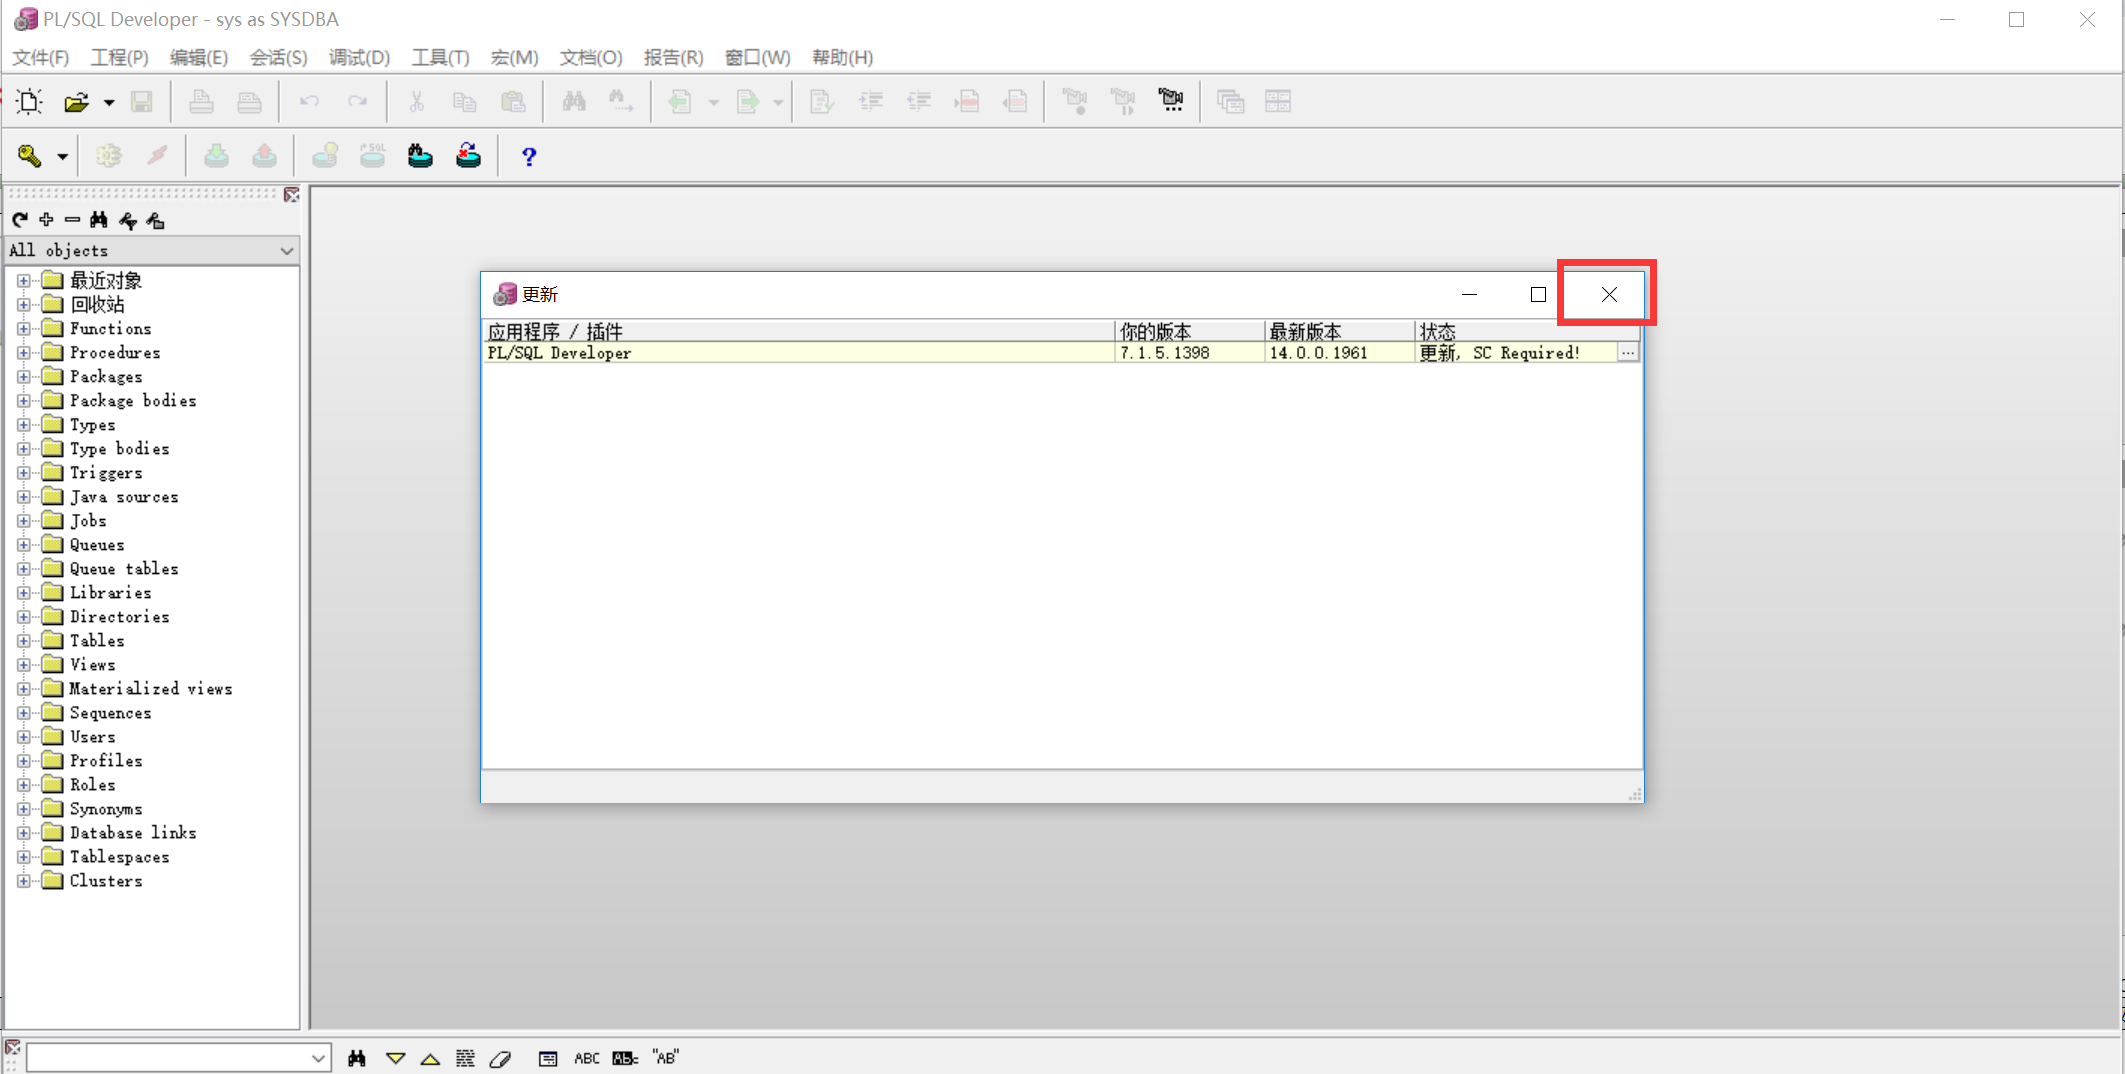The height and width of the screenshot is (1074, 2125).
Task: Open the dropdown arrow beside the key icon
Action: pos(62,157)
